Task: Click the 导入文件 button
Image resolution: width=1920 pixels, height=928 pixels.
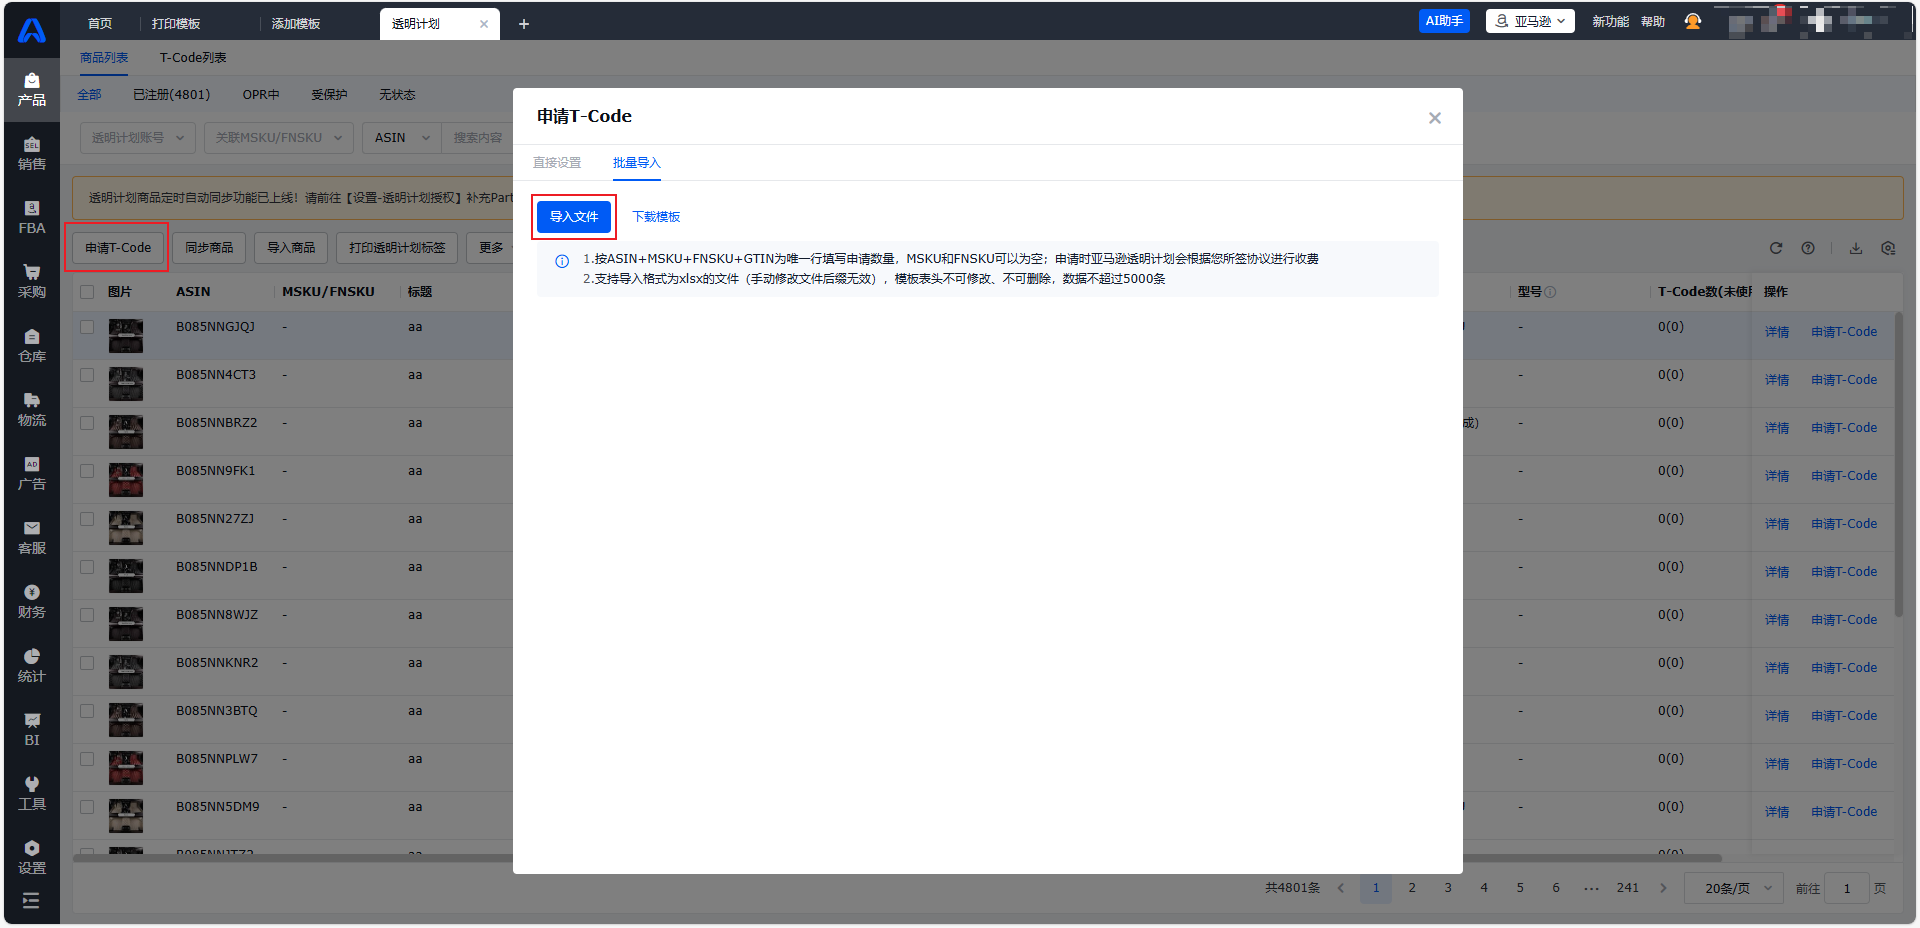Action: coord(574,217)
